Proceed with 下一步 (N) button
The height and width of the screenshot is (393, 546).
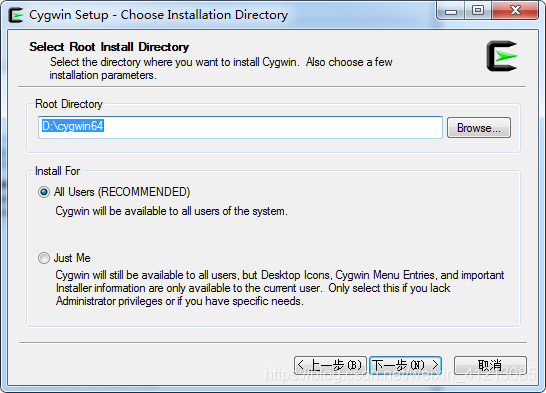tap(406, 366)
